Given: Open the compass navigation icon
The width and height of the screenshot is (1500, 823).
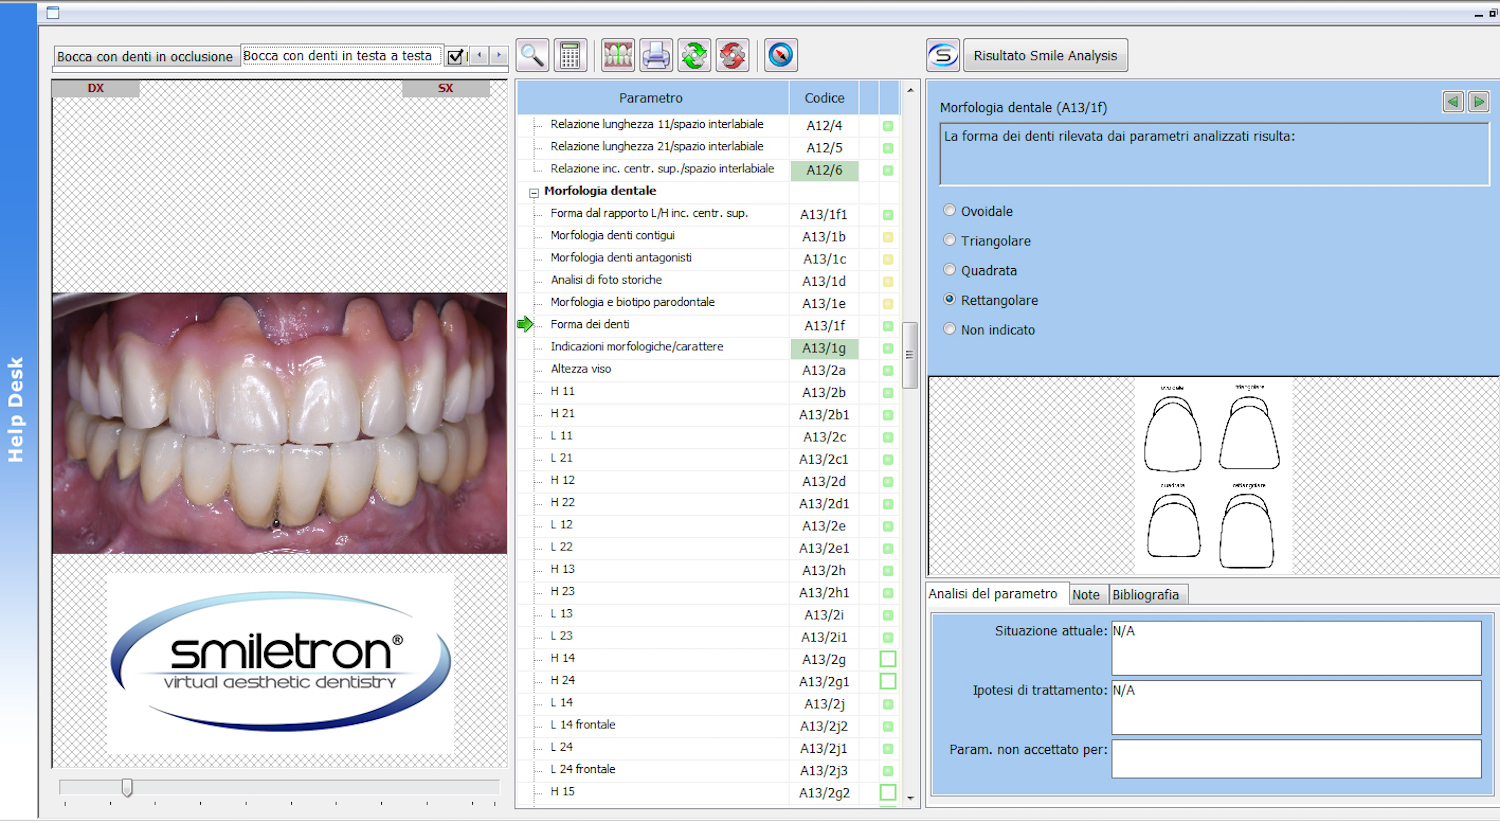Looking at the screenshot, I should [780, 56].
